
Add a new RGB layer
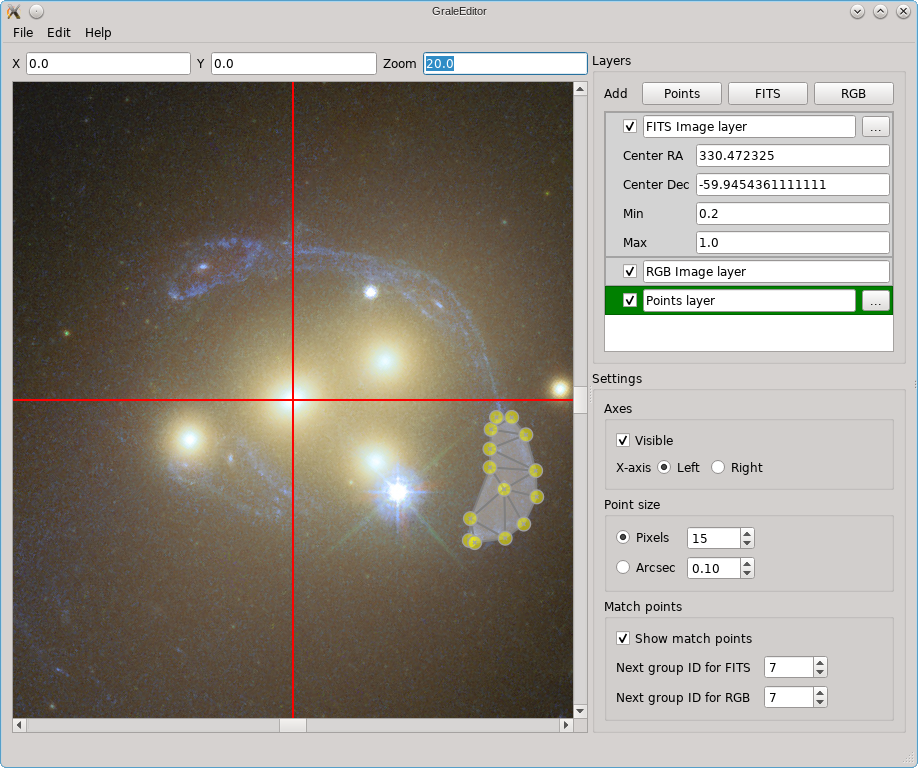tap(854, 94)
